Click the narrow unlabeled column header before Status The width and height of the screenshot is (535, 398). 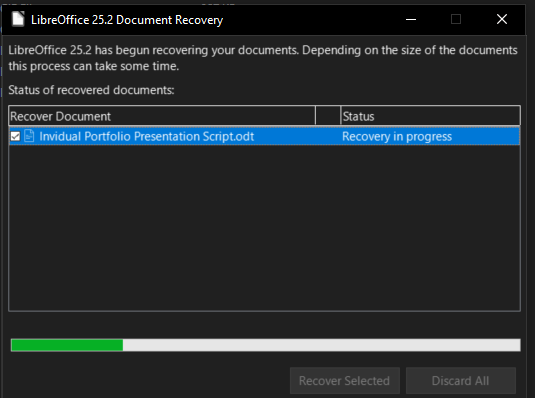(328, 116)
